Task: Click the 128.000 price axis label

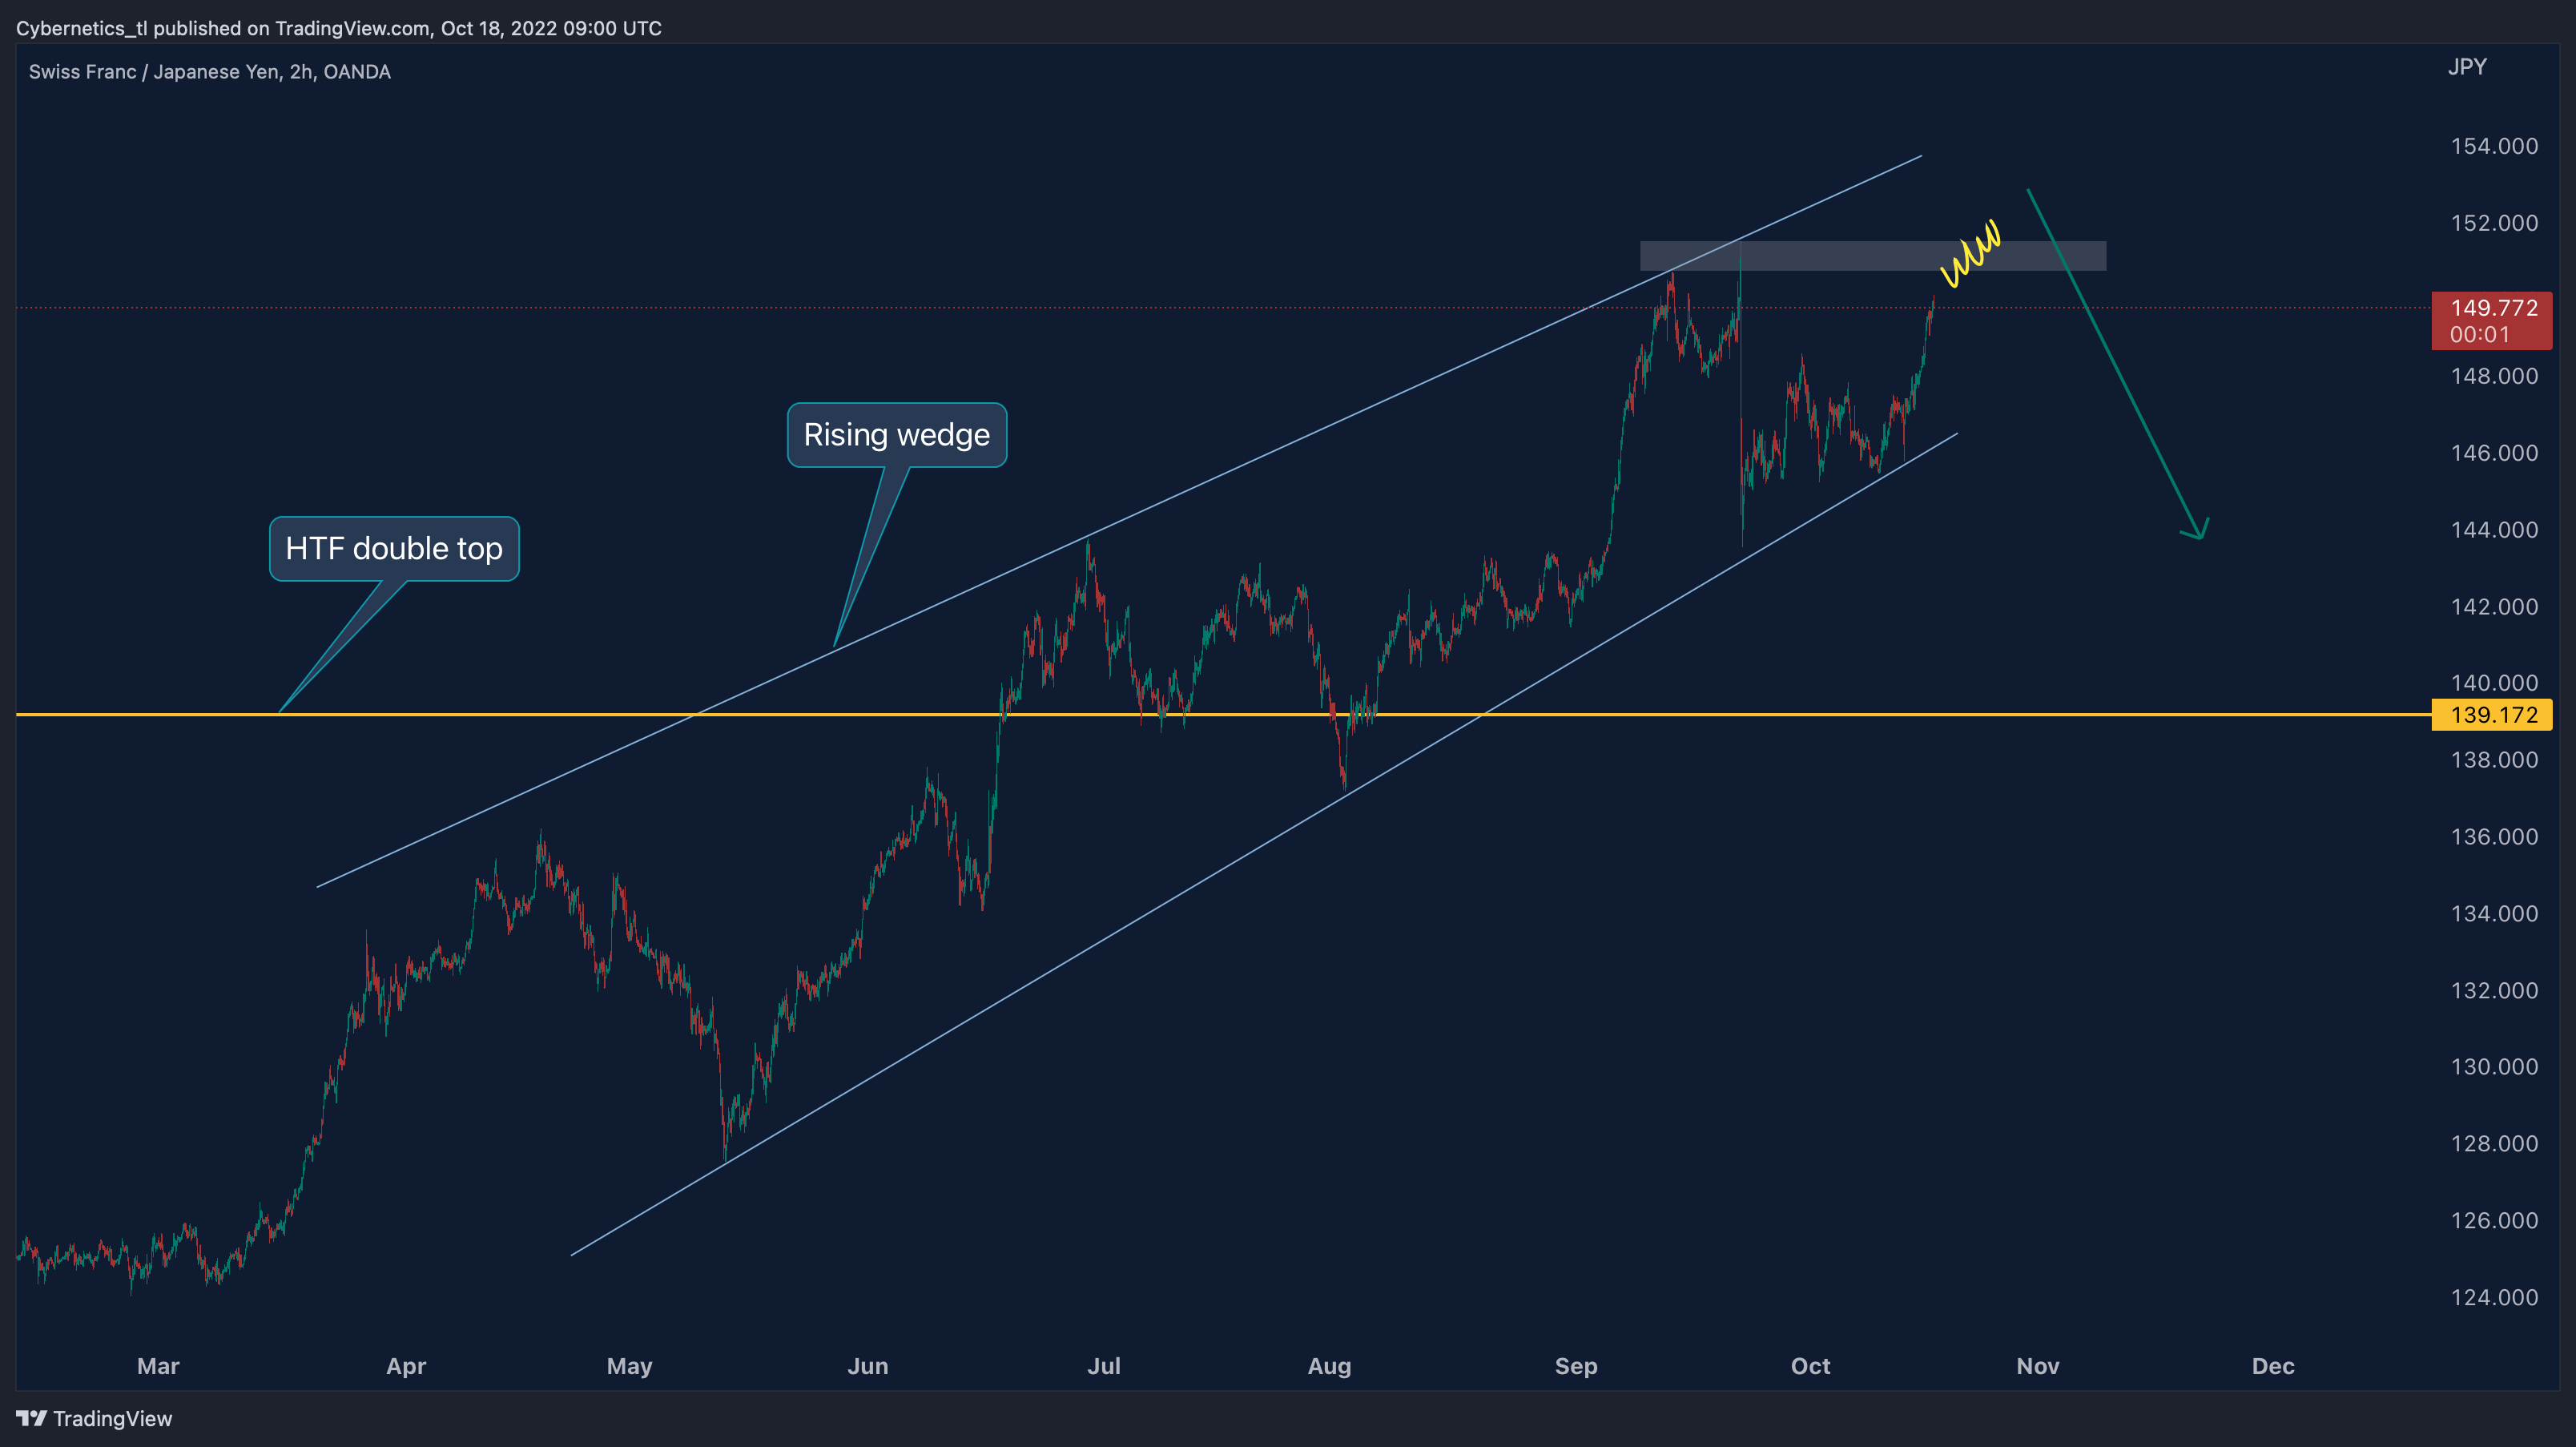Action: 2493,1143
